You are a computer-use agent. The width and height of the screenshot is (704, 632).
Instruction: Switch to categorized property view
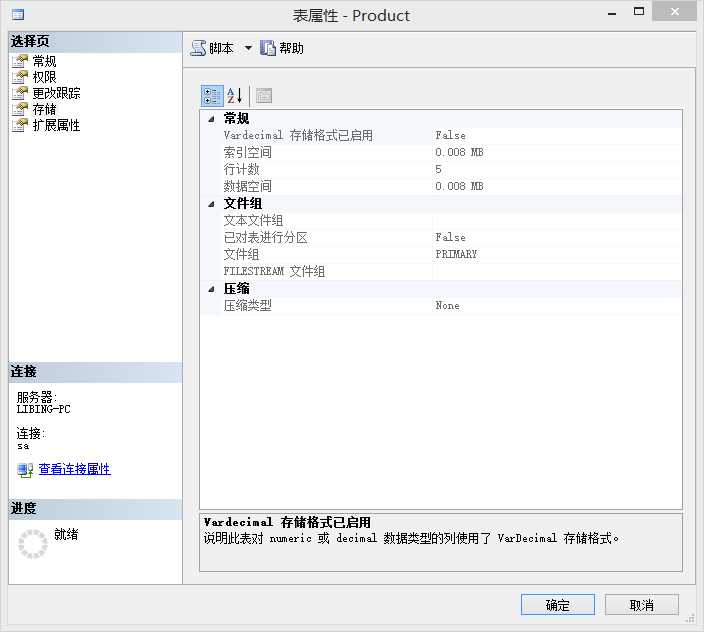[x=212, y=96]
